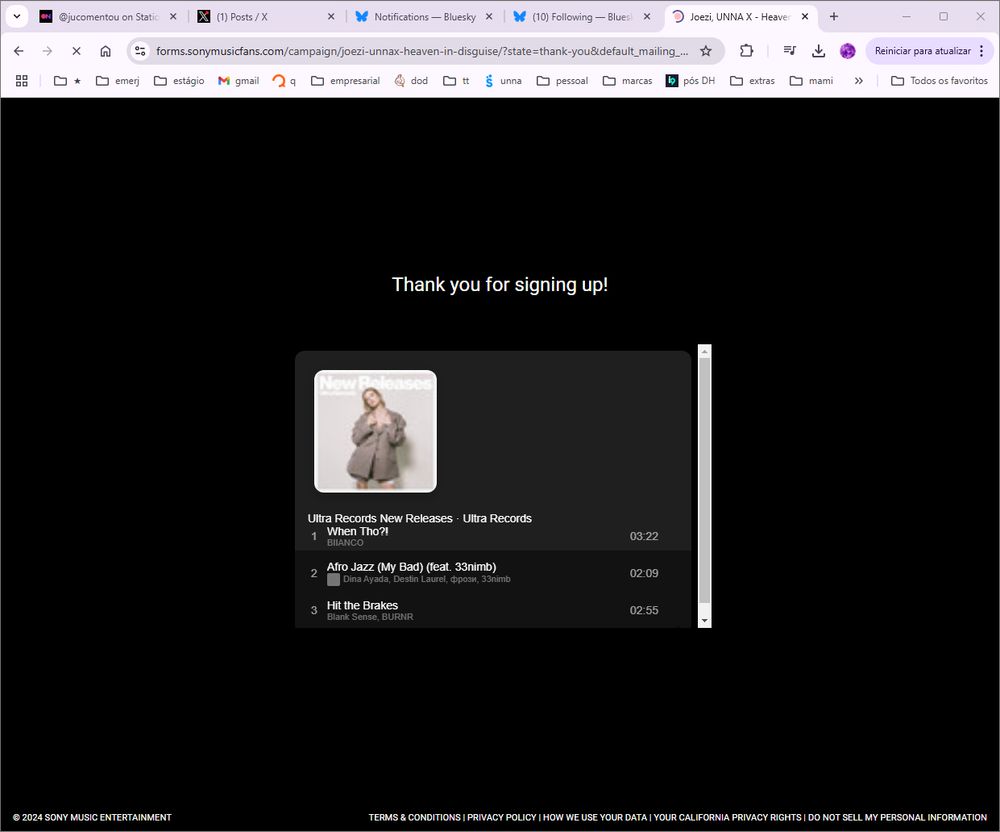Open the apps grid in bookmarks bar
1000x832 pixels.
click(22, 81)
